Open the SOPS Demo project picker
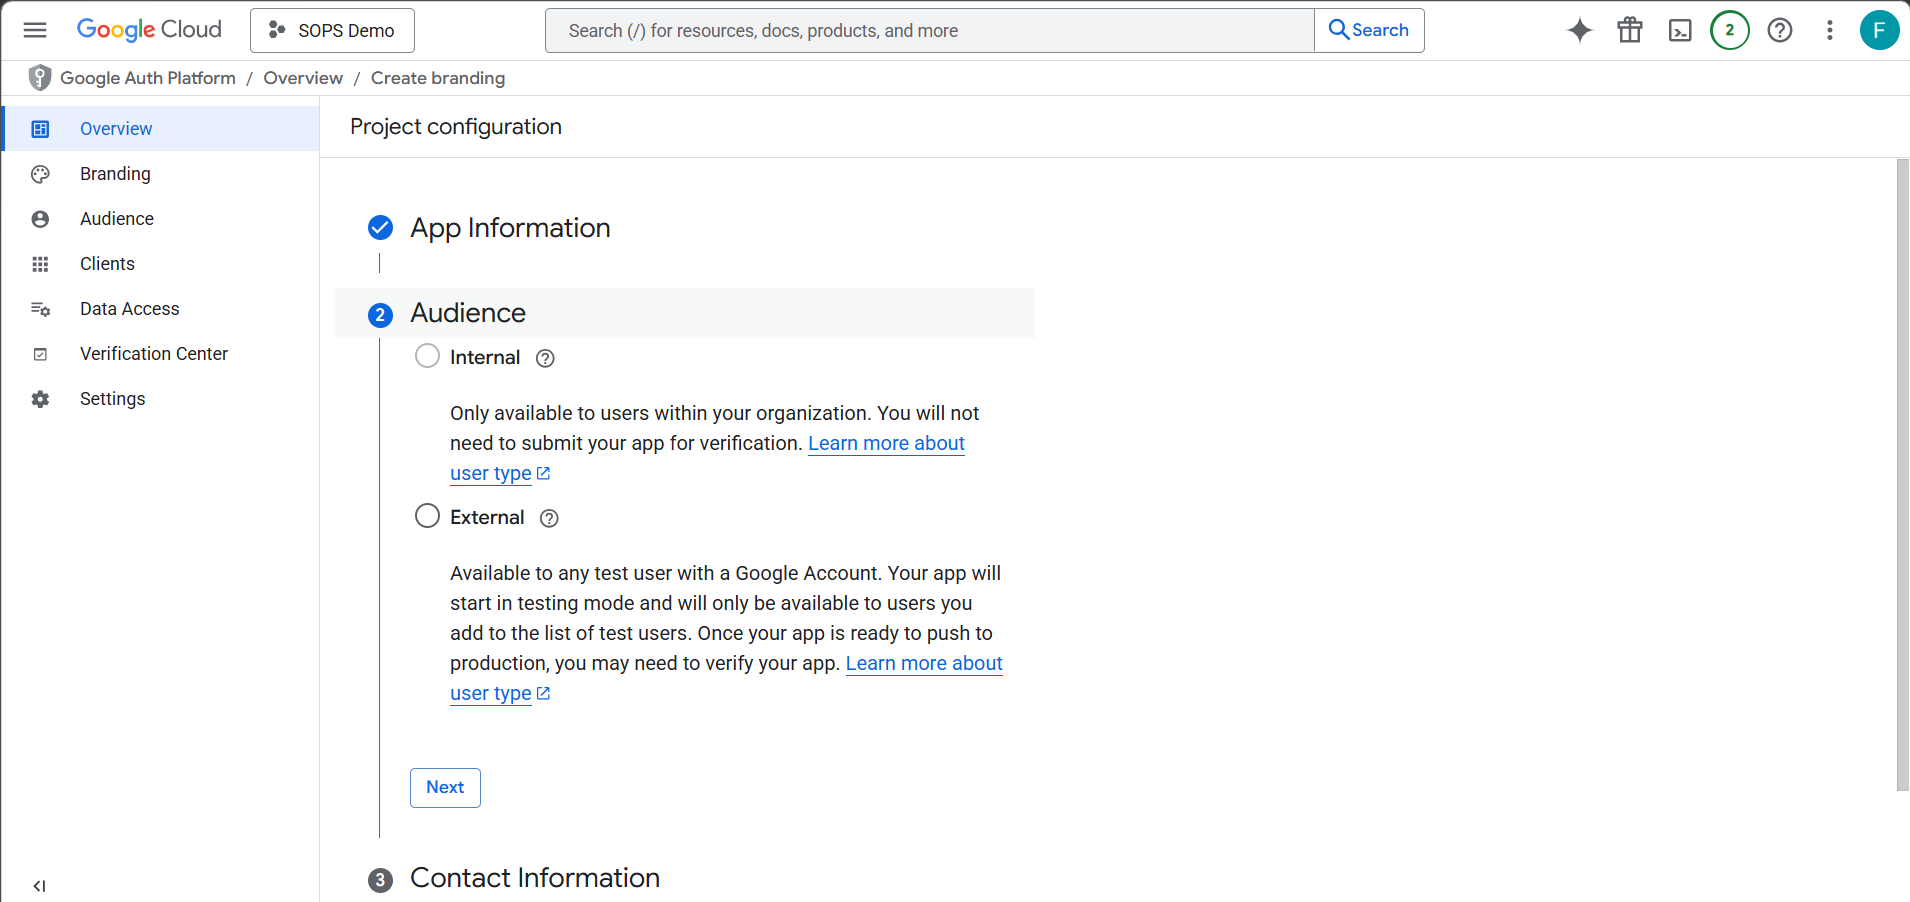The image size is (1910, 902). coord(332,30)
